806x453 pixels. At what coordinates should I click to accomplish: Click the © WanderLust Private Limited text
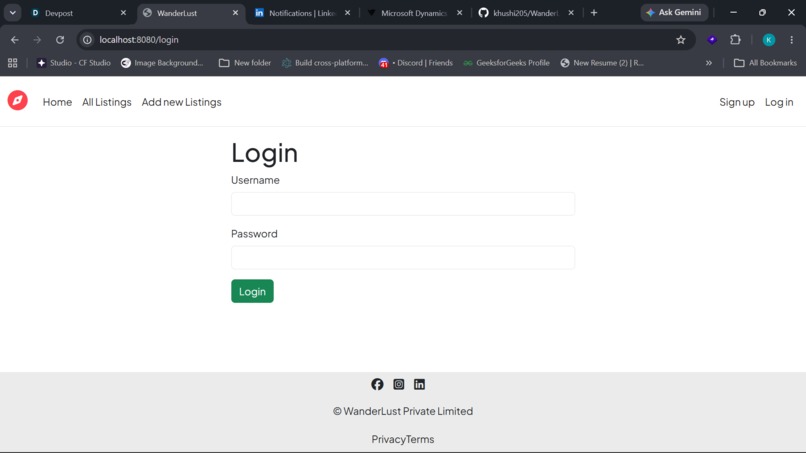[x=403, y=411]
